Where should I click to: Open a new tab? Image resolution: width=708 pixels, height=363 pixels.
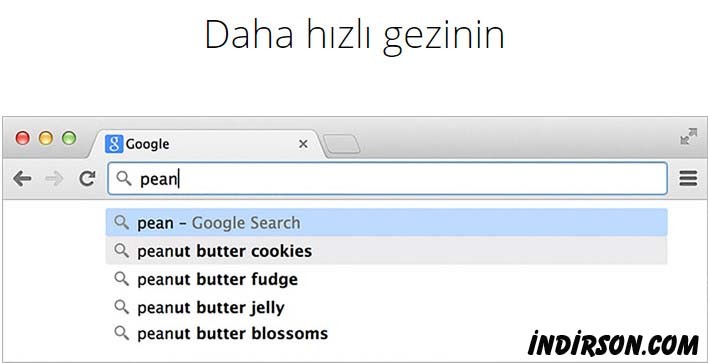[x=342, y=144]
